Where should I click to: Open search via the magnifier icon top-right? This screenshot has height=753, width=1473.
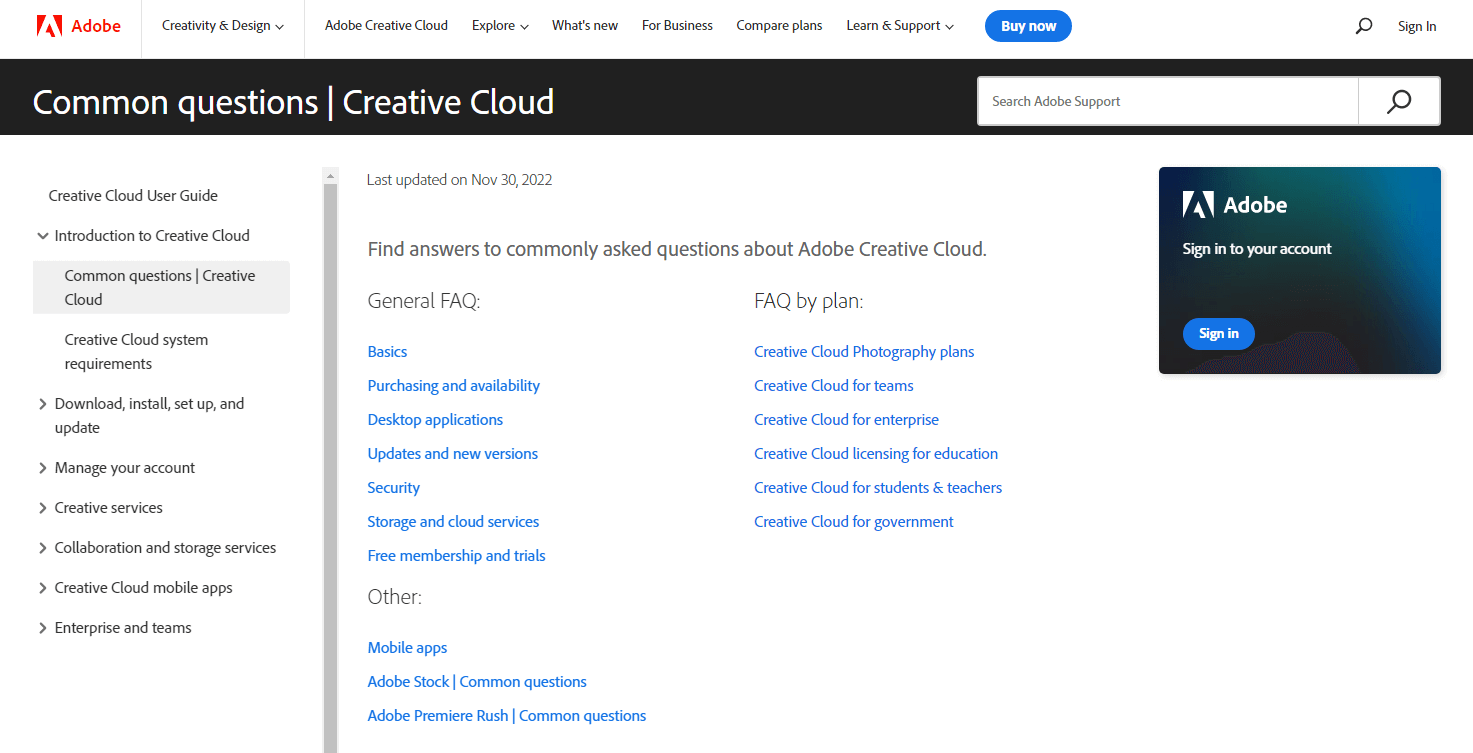pos(1363,26)
